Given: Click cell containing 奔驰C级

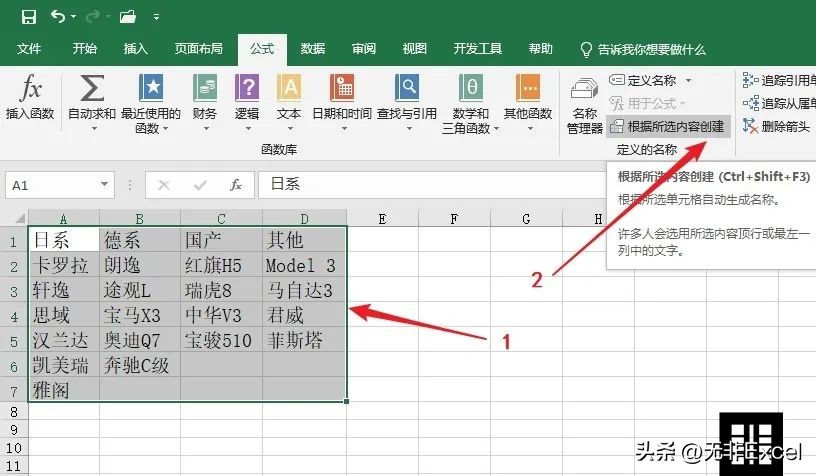Looking at the screenshot, I should coord(139,365).
